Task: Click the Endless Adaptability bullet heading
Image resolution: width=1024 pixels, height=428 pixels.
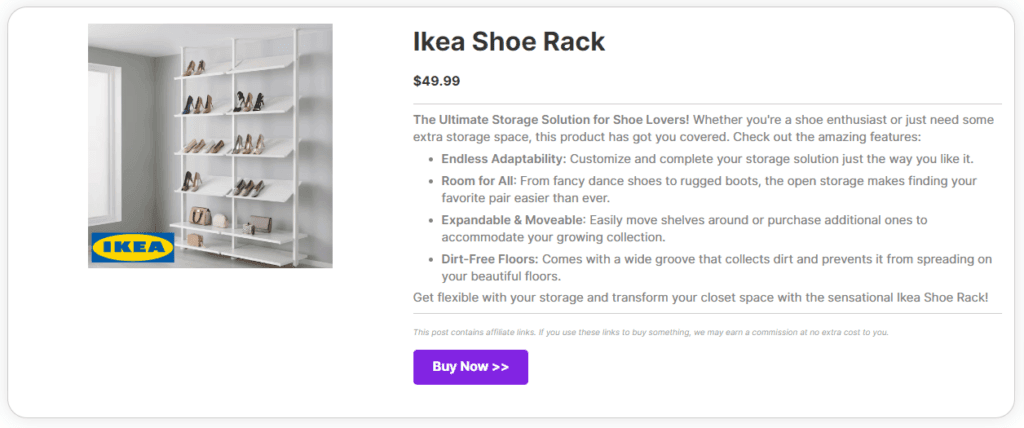Action: [x=504, y=159]
